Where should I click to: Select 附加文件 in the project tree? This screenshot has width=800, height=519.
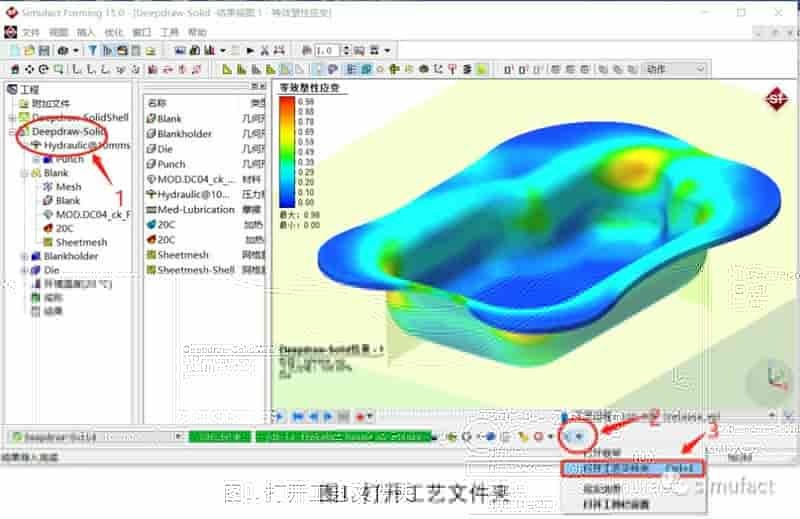45,103
